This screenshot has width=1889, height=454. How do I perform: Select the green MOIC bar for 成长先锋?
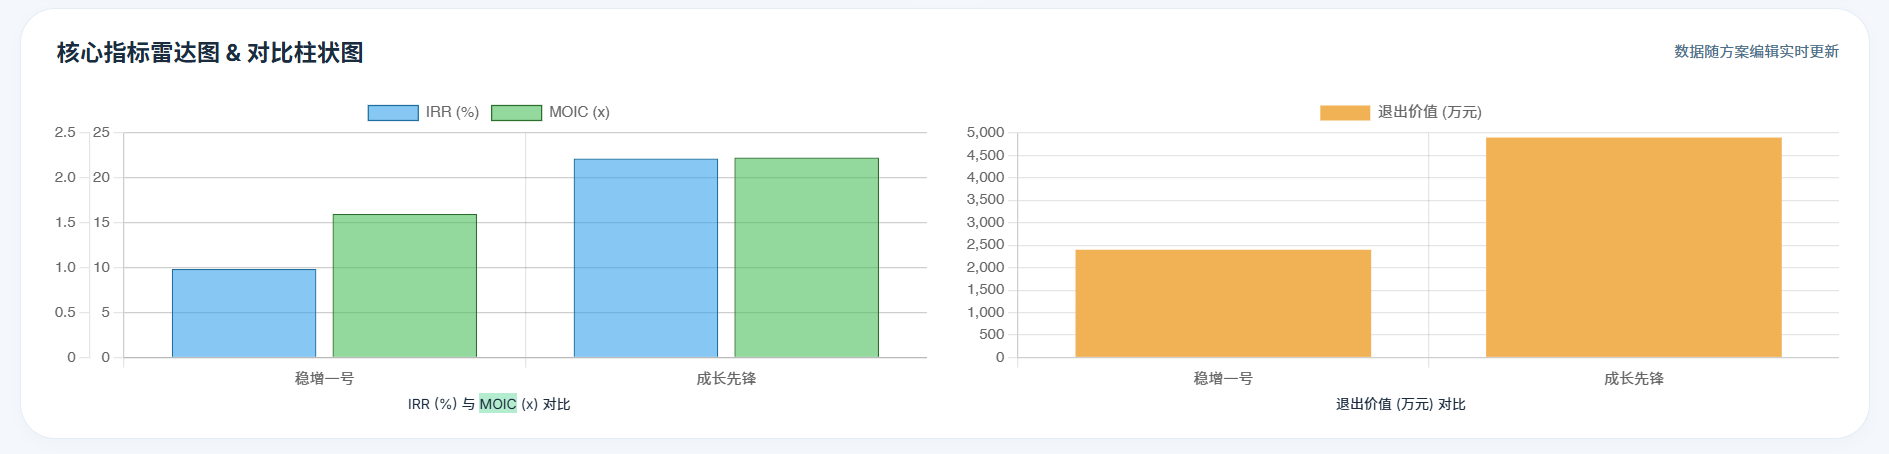[x=807, y=257]
